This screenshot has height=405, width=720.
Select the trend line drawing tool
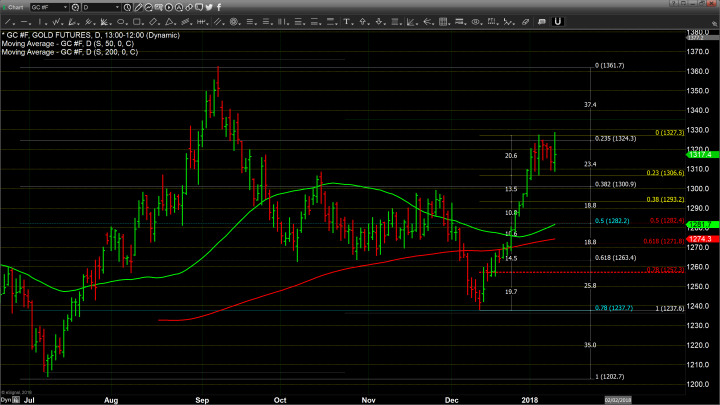(x=8, y=22)
